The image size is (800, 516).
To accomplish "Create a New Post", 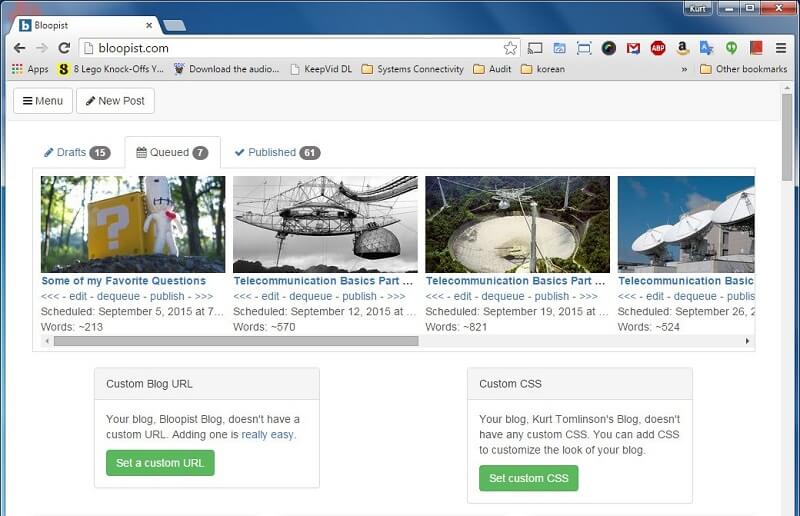I will click(x=115, y=101).
